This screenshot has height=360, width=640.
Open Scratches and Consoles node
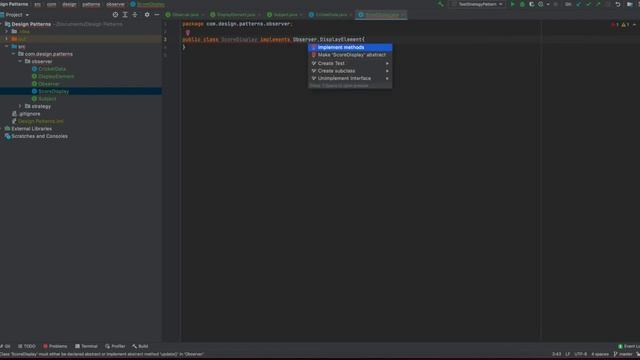tap(40, 136)
